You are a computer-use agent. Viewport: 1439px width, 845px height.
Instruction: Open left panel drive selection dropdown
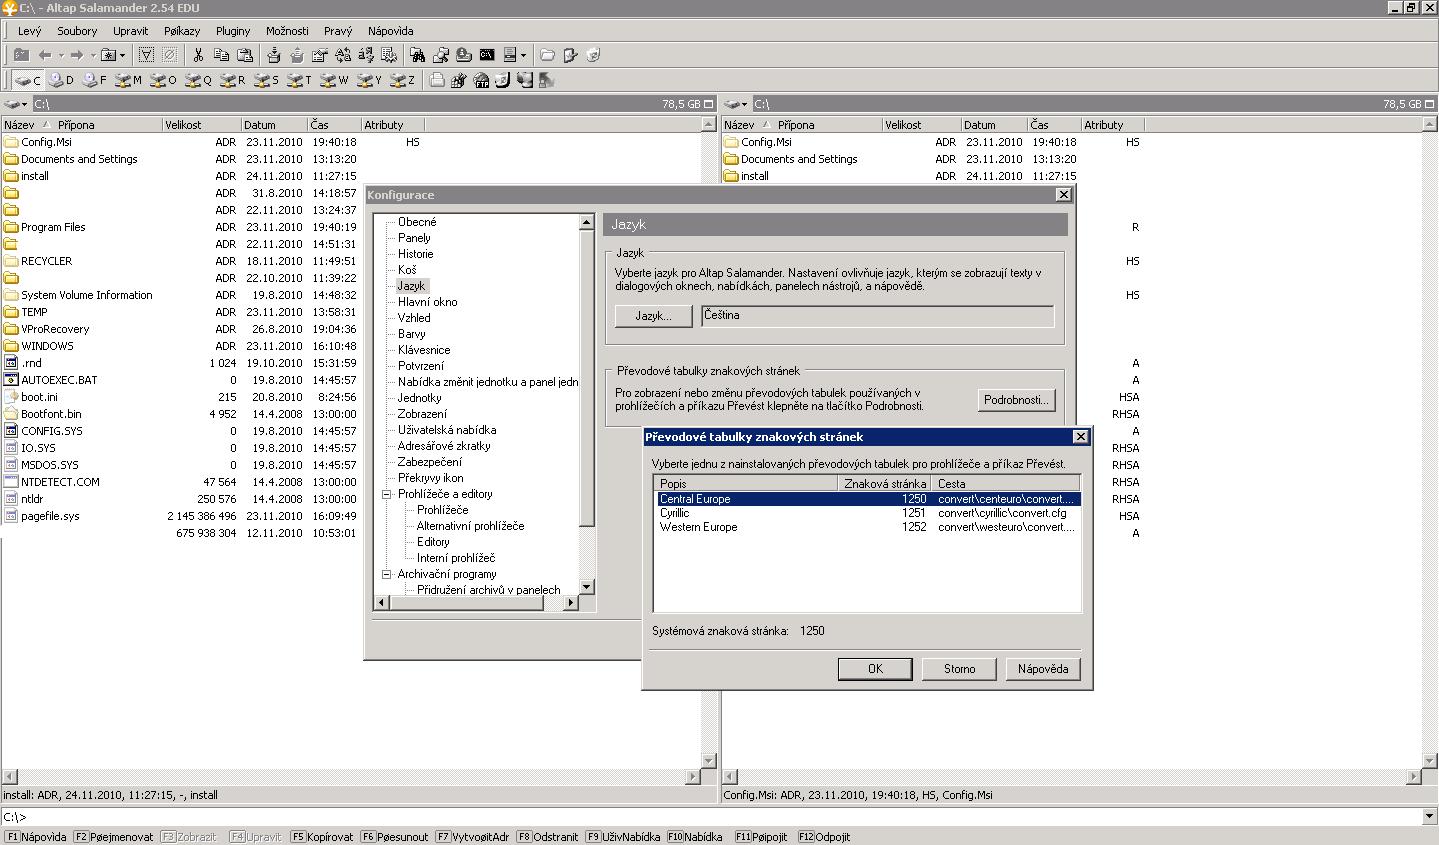click(16, 104)
